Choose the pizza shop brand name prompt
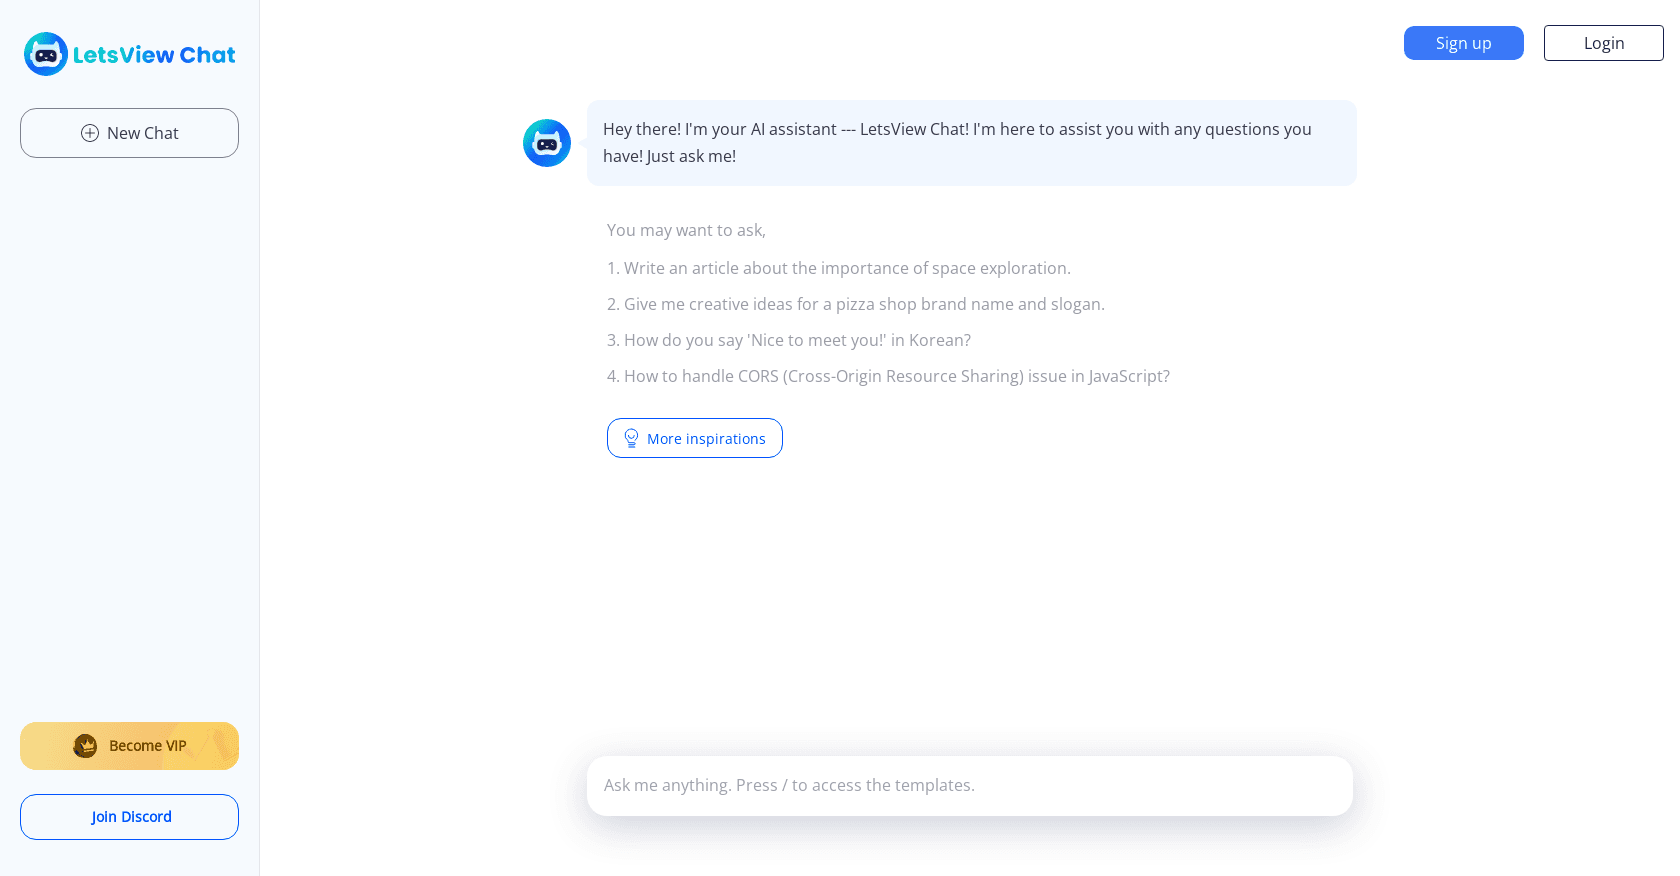The width and height of the screenshot is (1680, 876). click(x=864, y=303)
